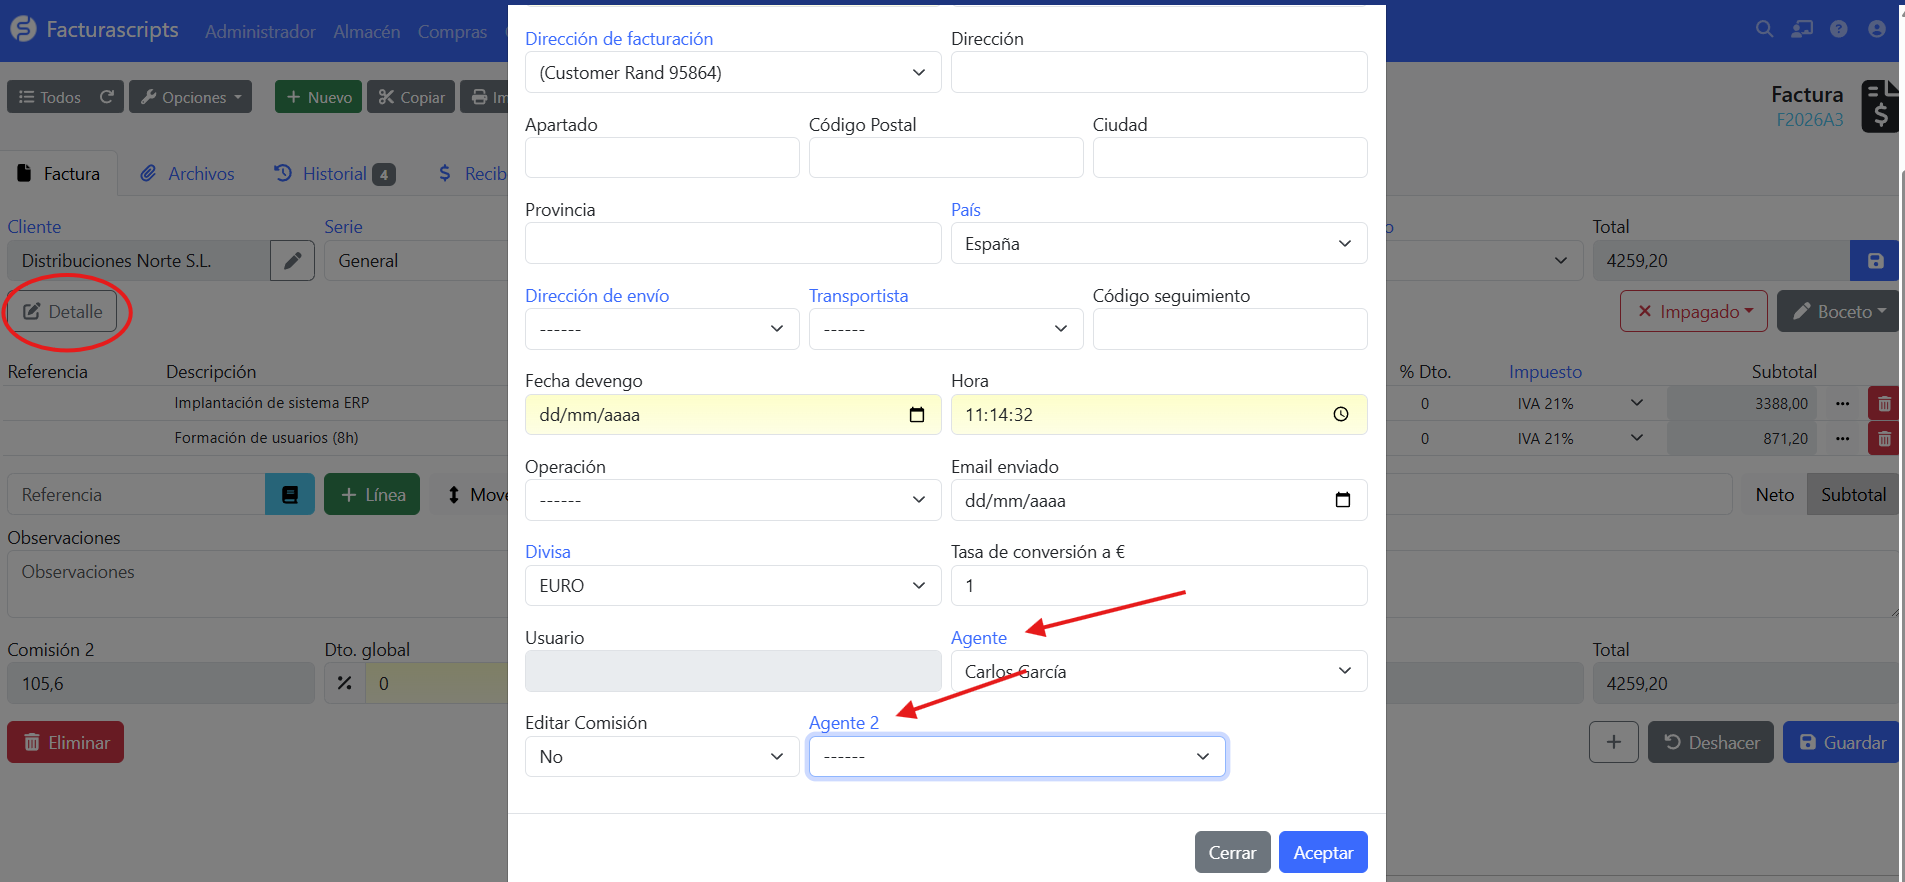
Task: Open the Editar Comisión dropdown
Action: (x=662, y=757)
